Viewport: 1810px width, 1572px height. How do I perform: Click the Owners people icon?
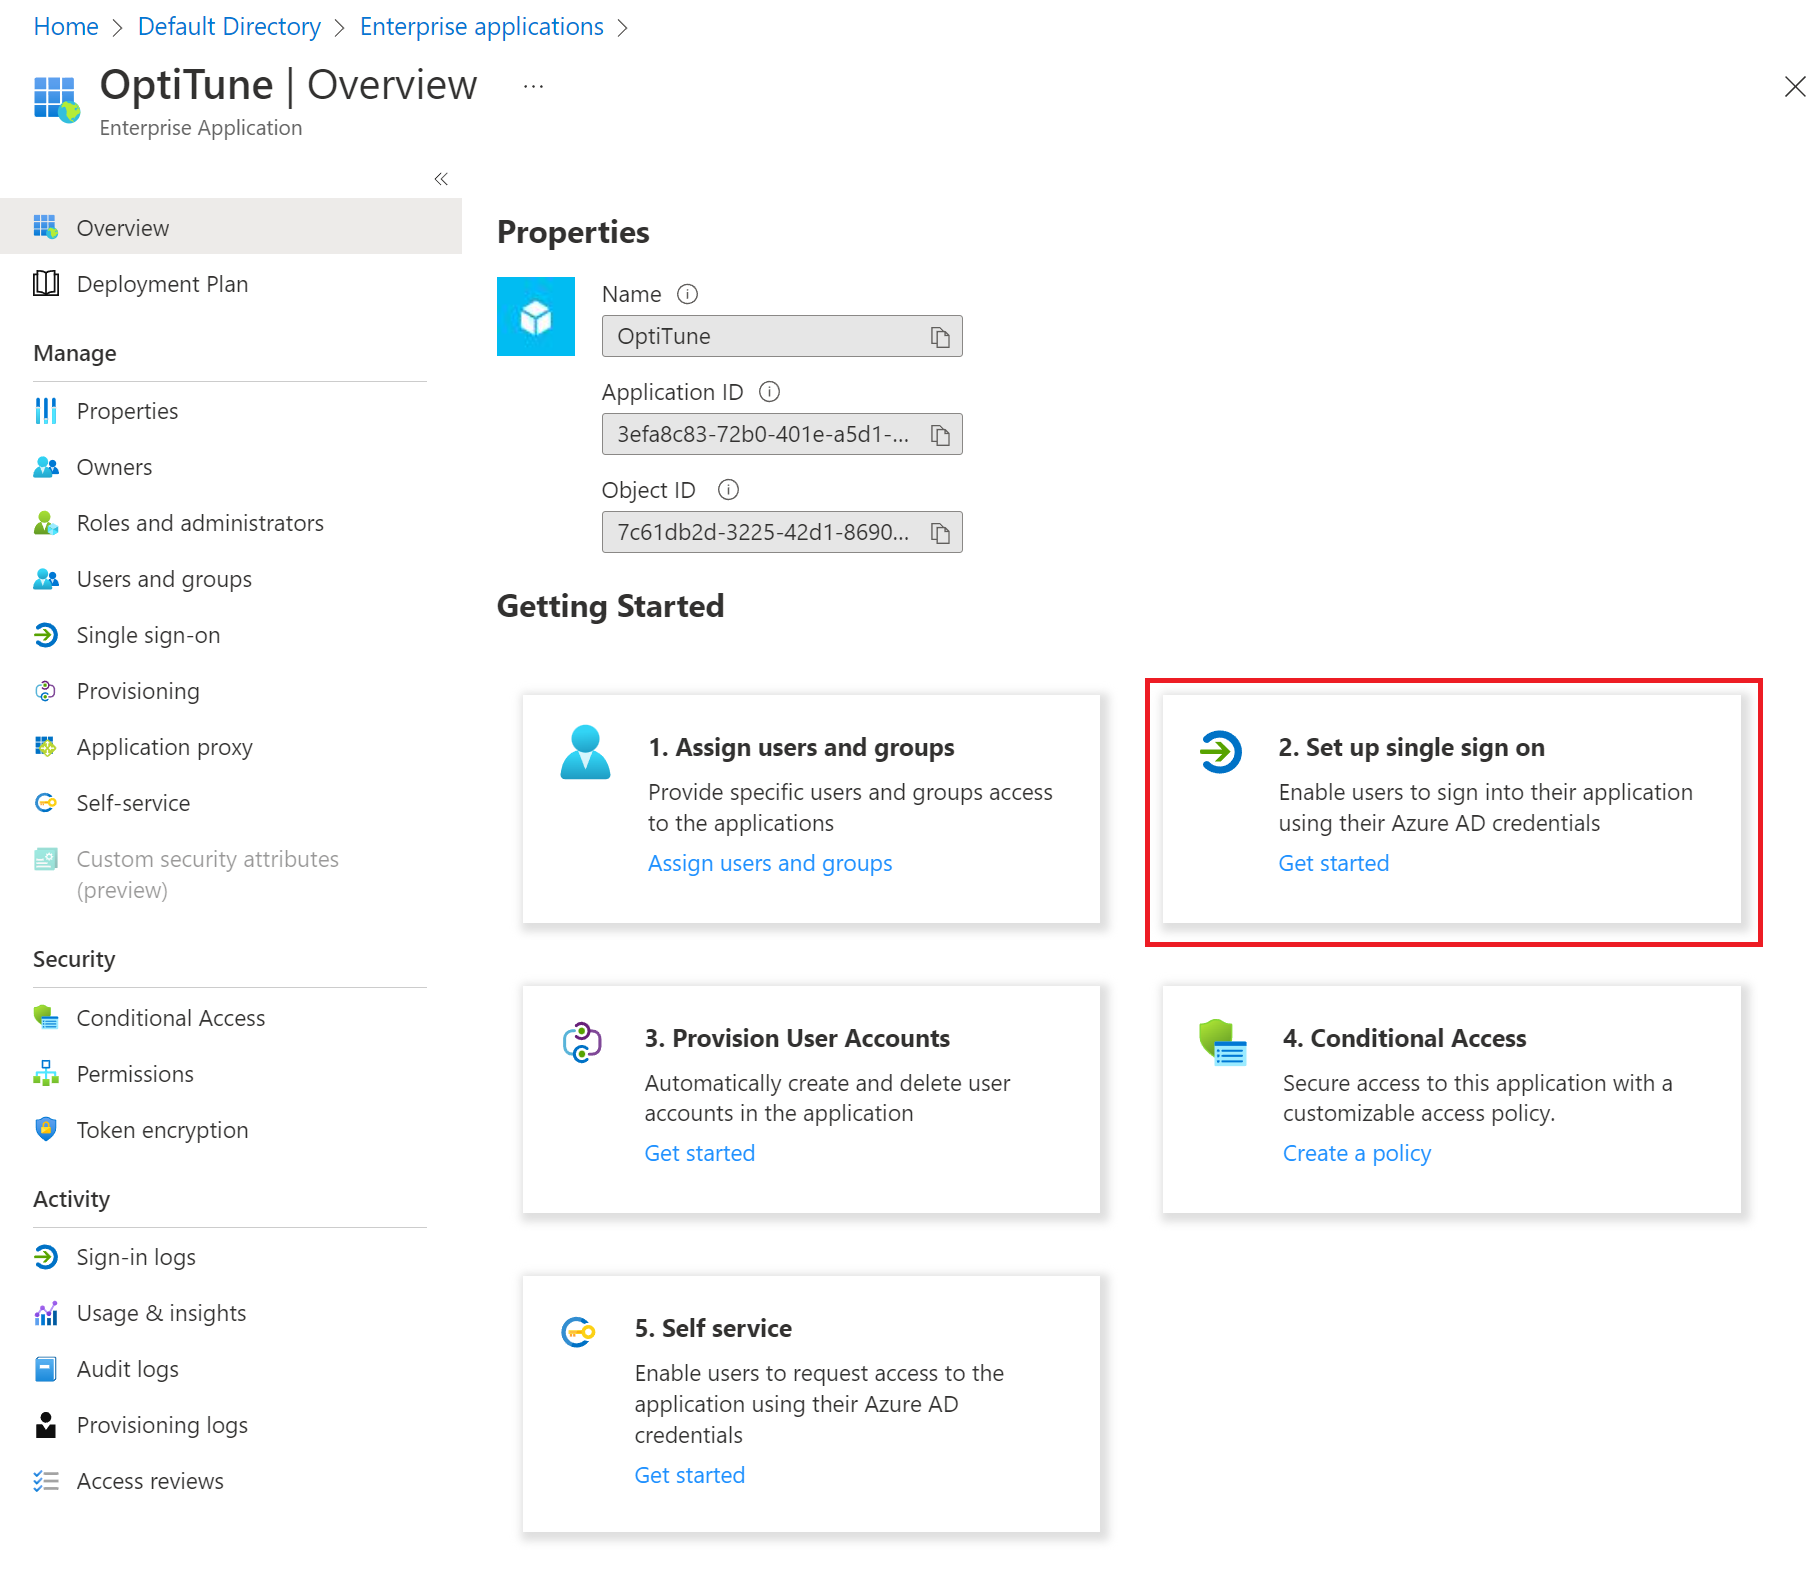pyautogui.click(x=46, y=466)
